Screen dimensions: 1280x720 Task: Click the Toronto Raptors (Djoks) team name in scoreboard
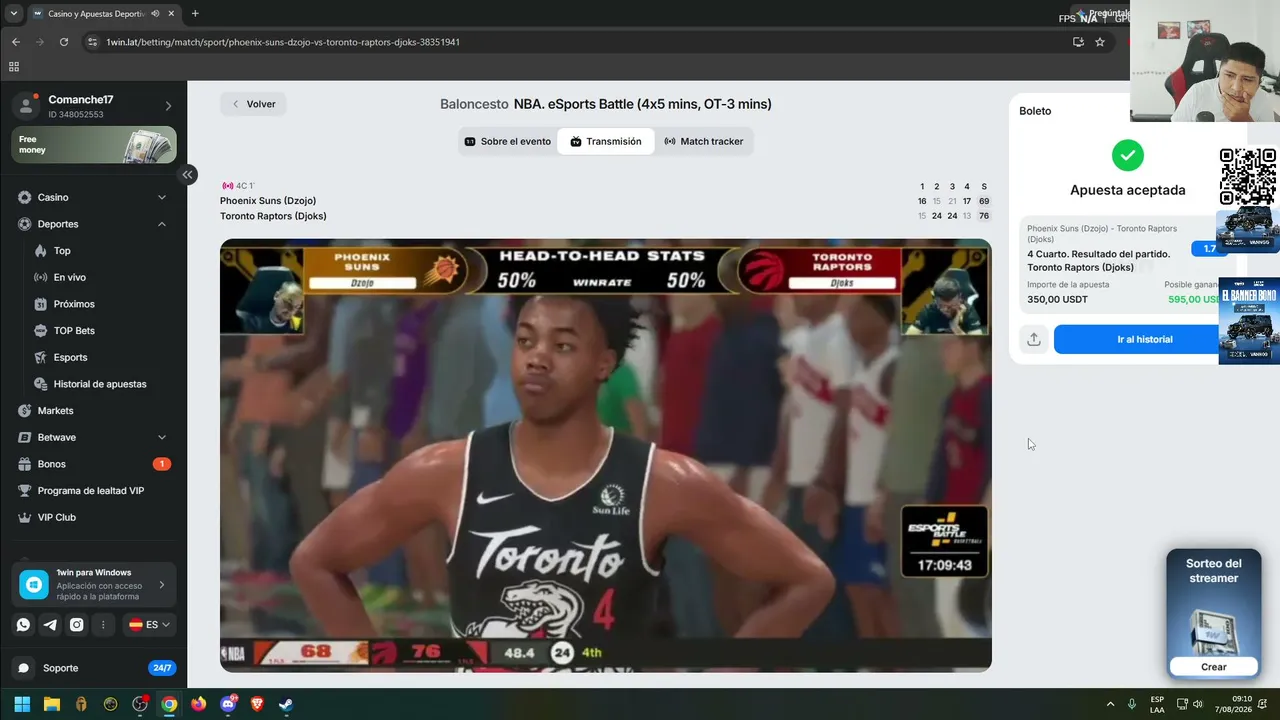click(273, 216)
